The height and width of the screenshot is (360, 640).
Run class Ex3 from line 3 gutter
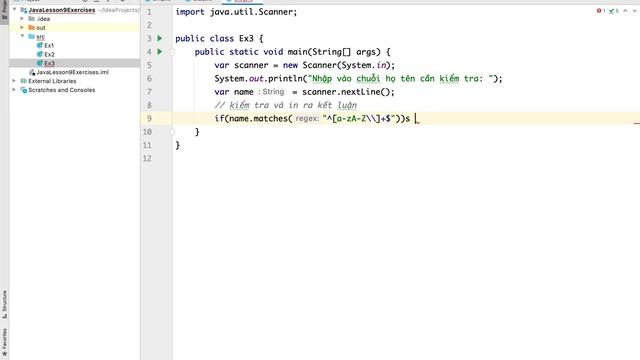pyautogui.click(x=160, y=38)
